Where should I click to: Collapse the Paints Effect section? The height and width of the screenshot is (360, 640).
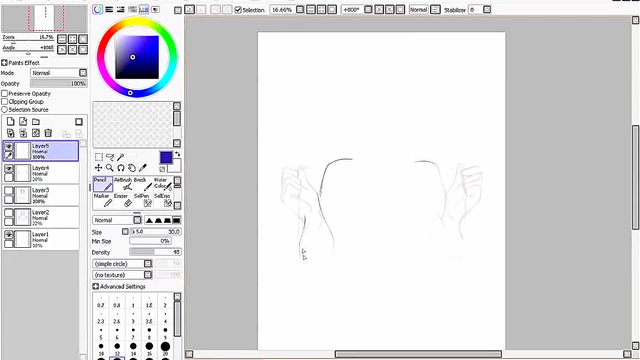pos(4,63)
